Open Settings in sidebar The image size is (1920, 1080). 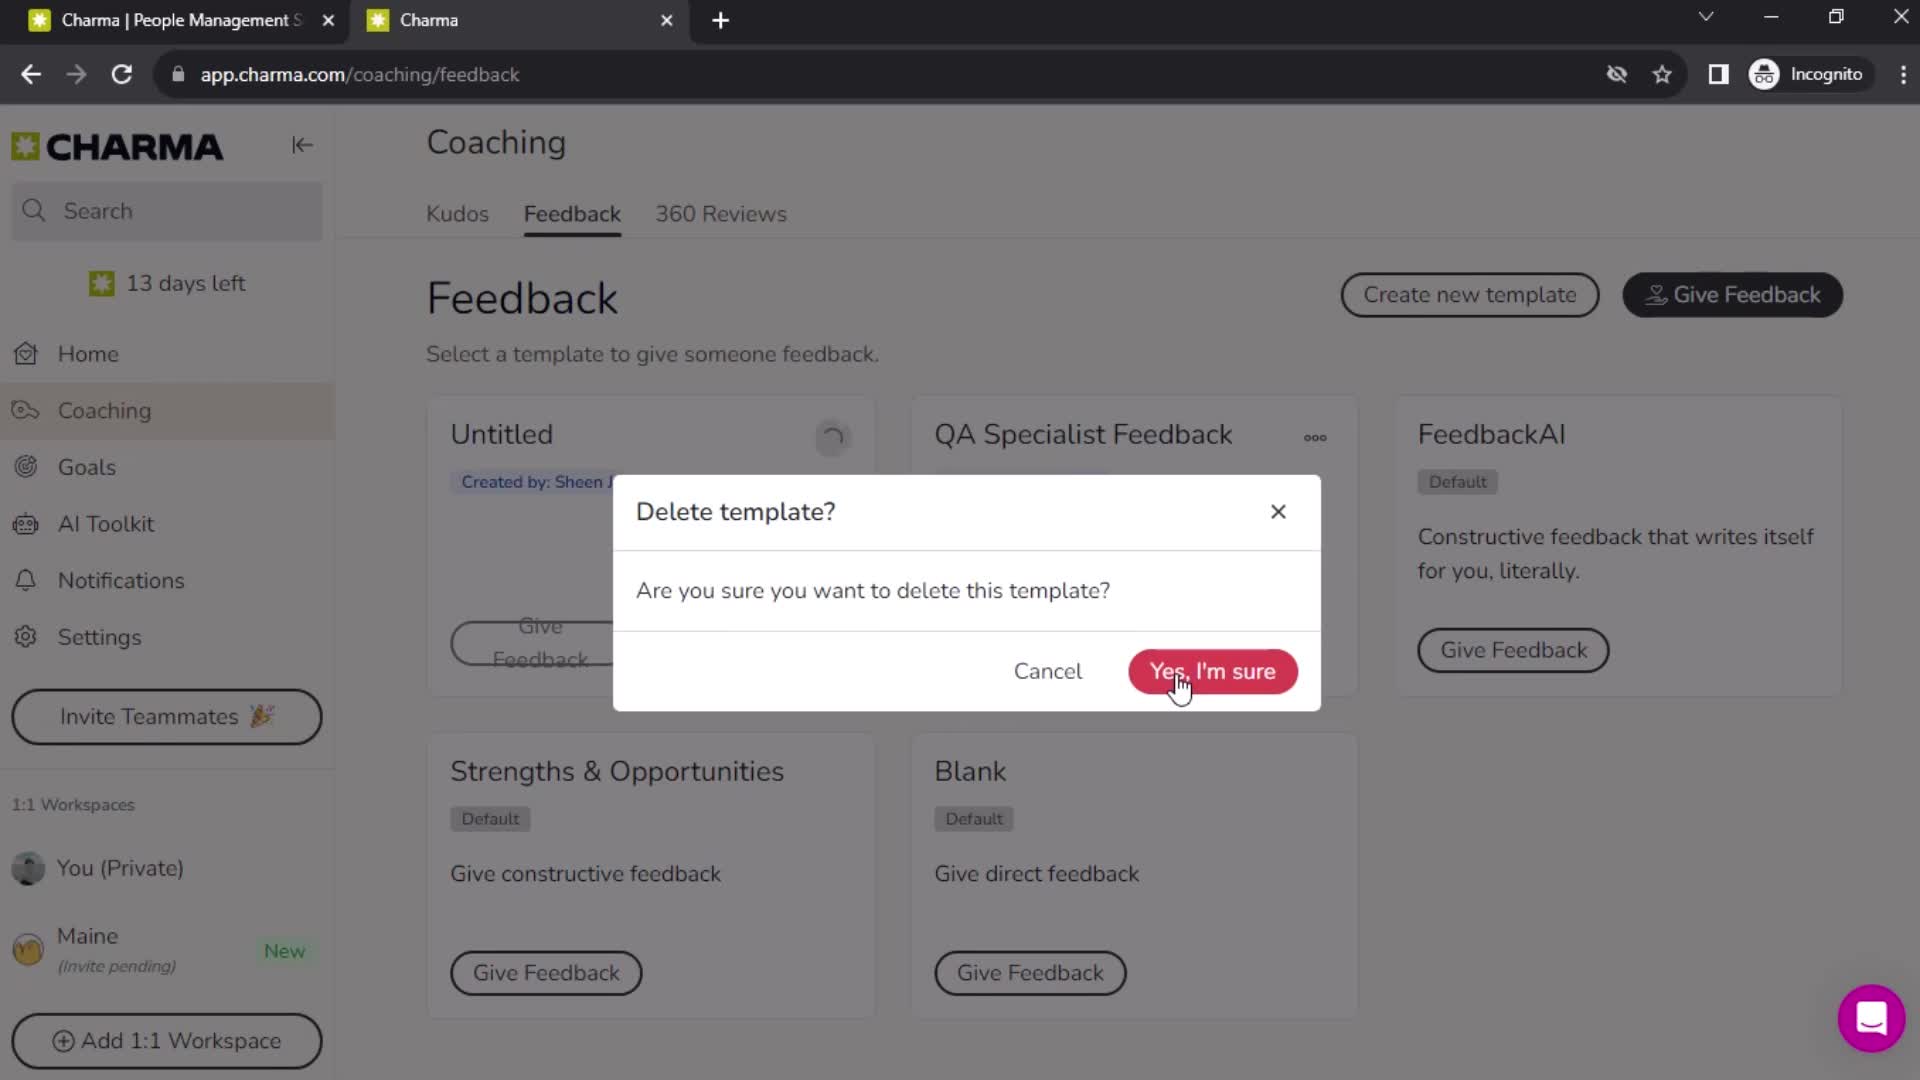point(167,637)
